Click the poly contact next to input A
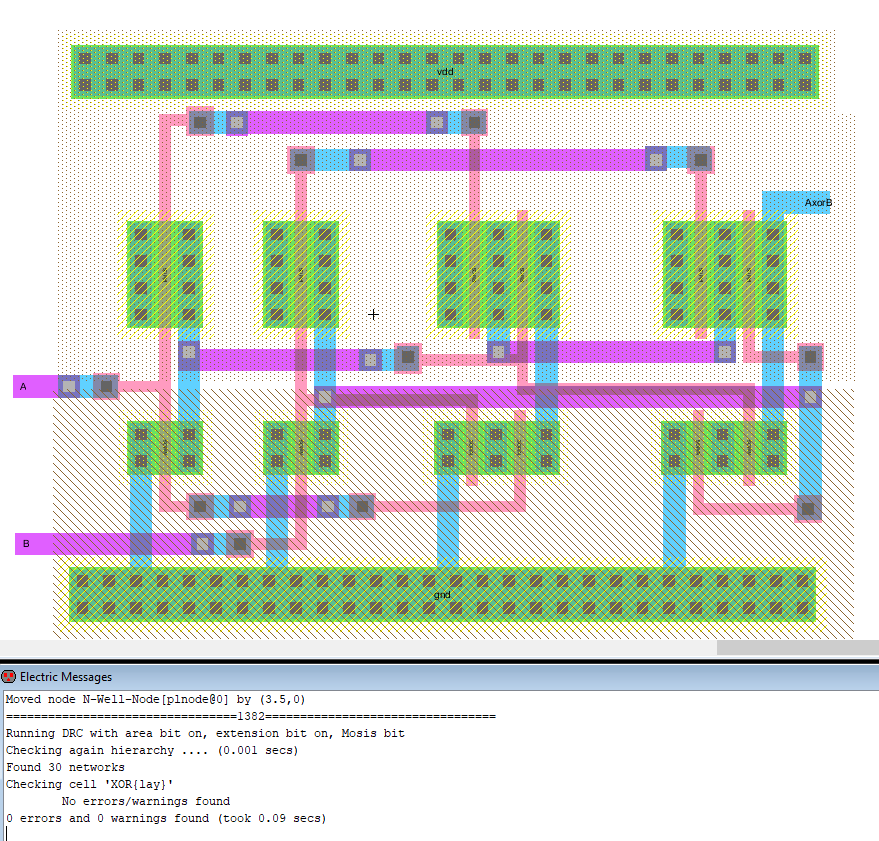879x841 pixels. [106, 386]
